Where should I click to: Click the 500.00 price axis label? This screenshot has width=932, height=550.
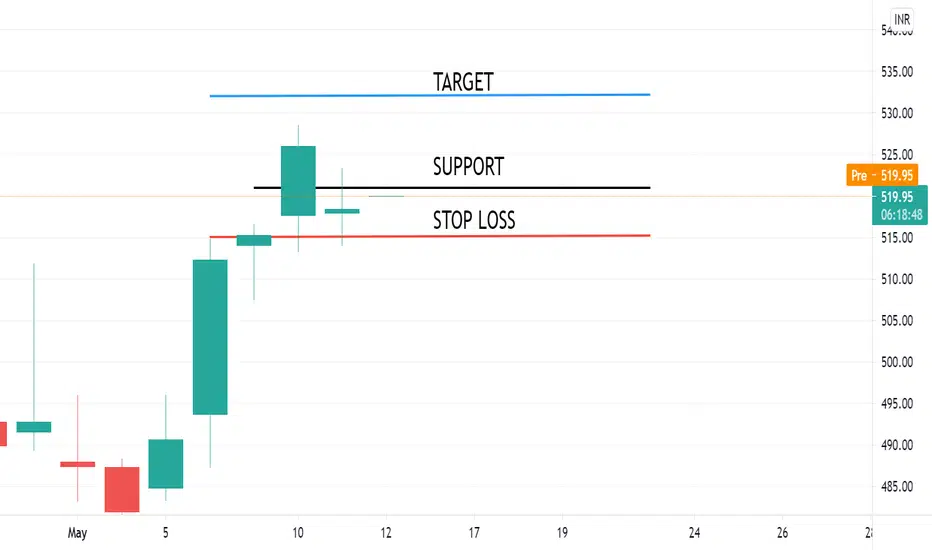[897, 362]
